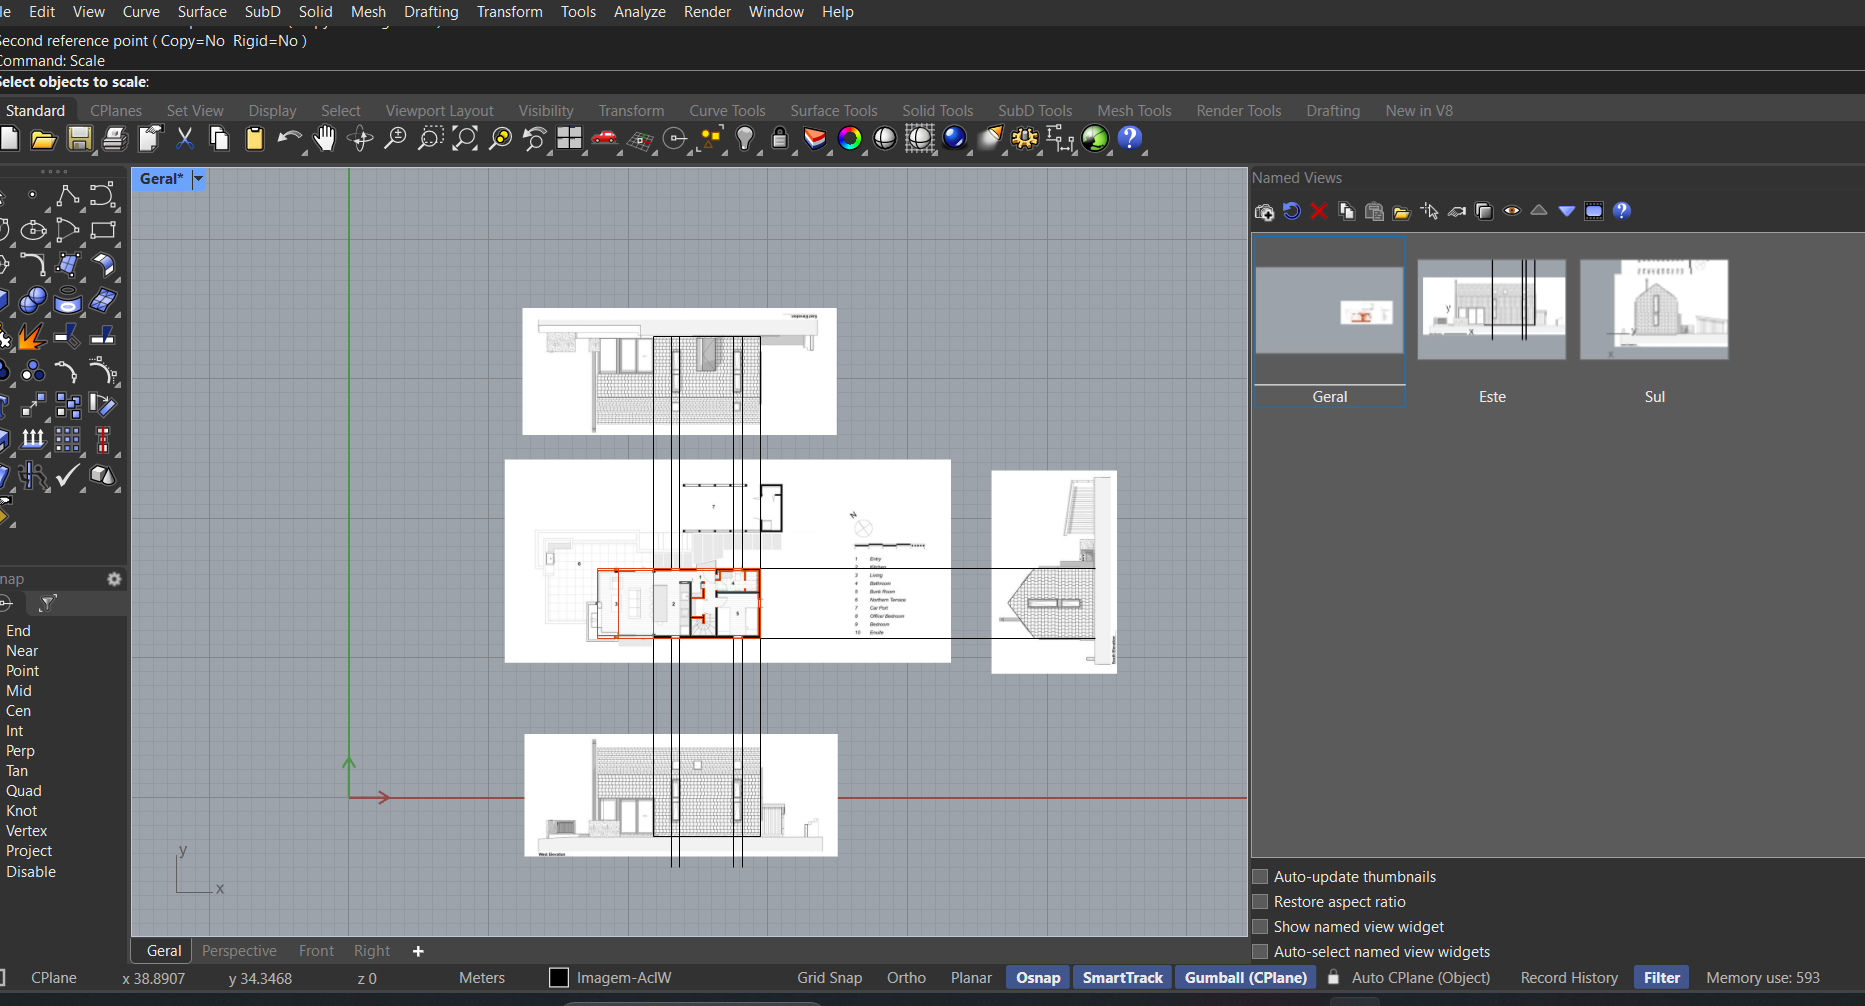Click the Lock padlock icon
Viewport: 1865px width, 1006px height.
pyautogui.click(x=780, y=139)
